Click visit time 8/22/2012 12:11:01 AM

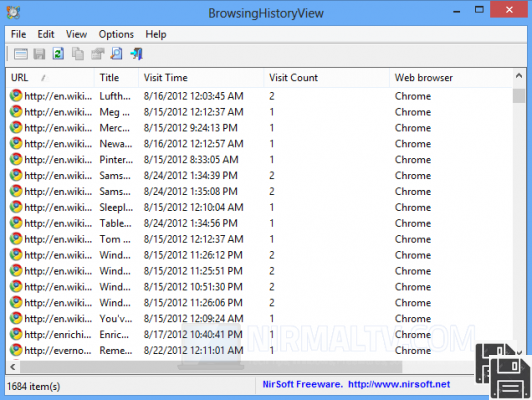pos(193,350)
